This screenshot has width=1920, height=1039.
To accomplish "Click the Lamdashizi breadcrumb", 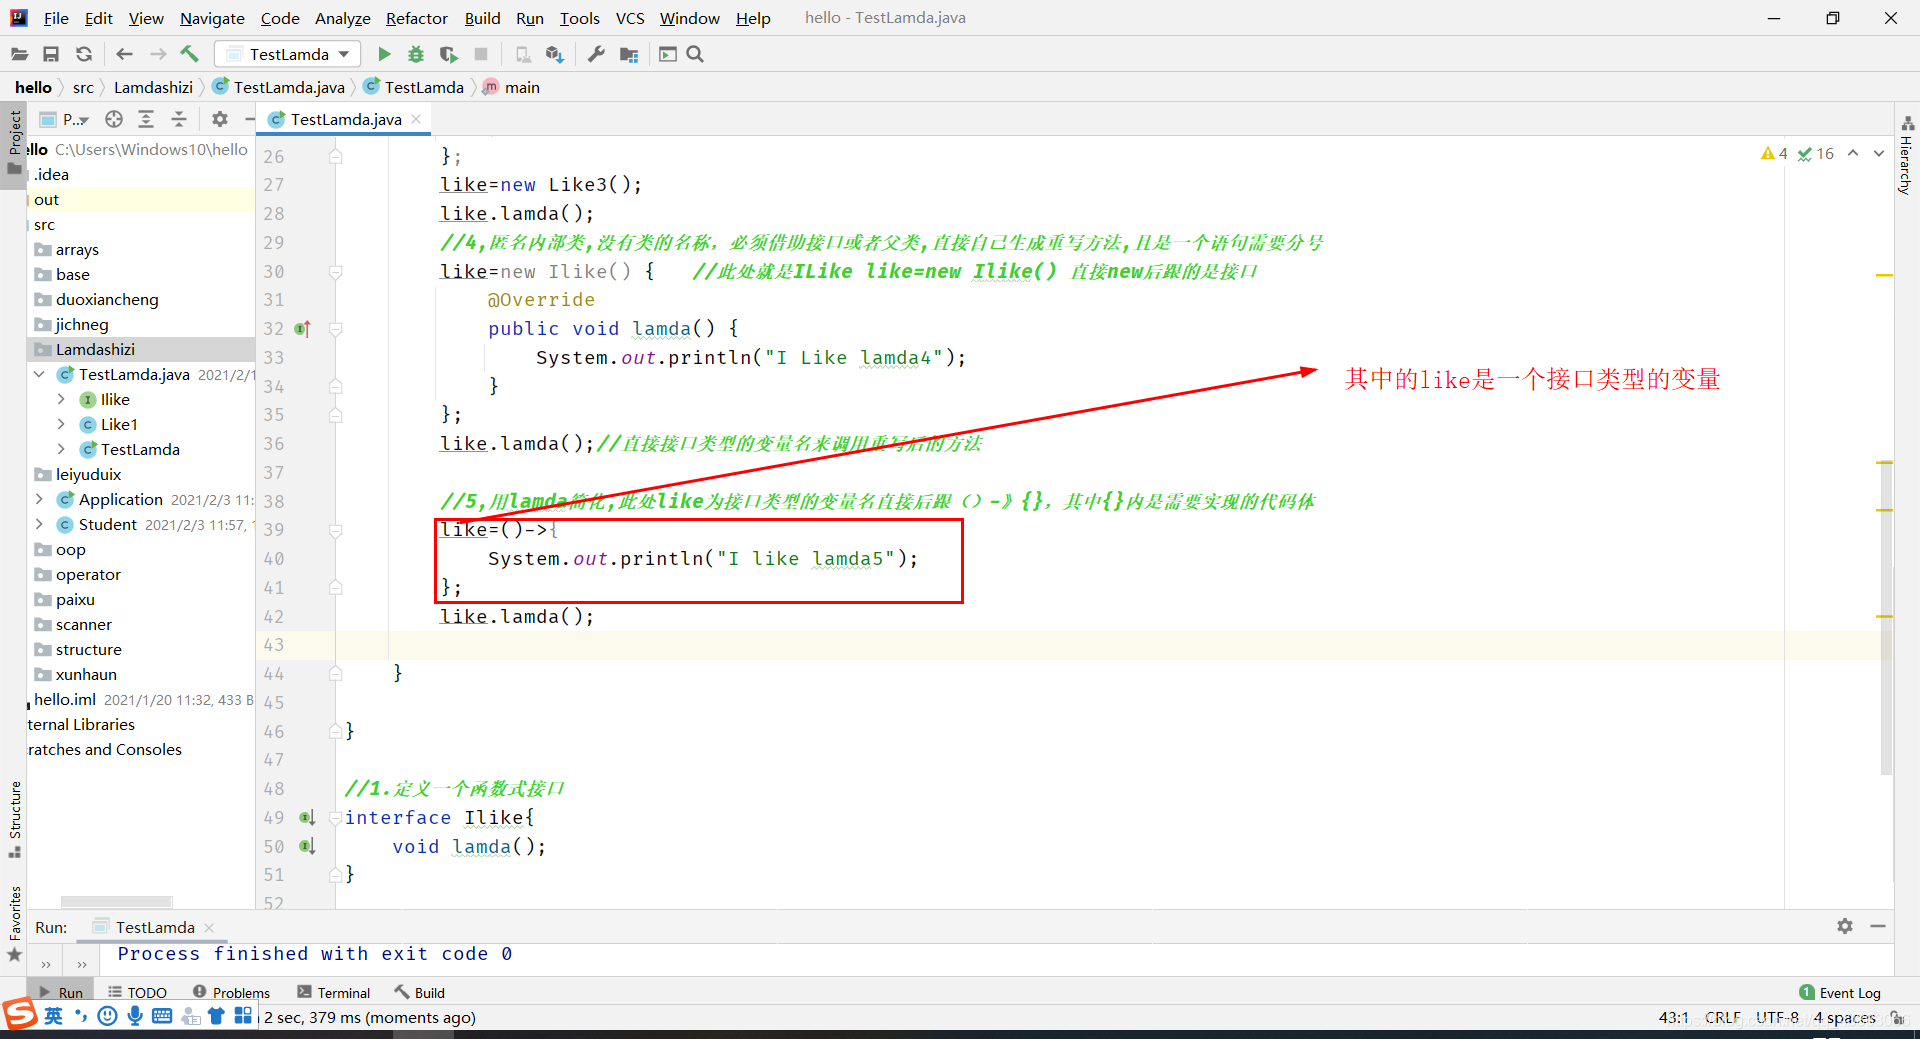I will [x=153, y=87].
